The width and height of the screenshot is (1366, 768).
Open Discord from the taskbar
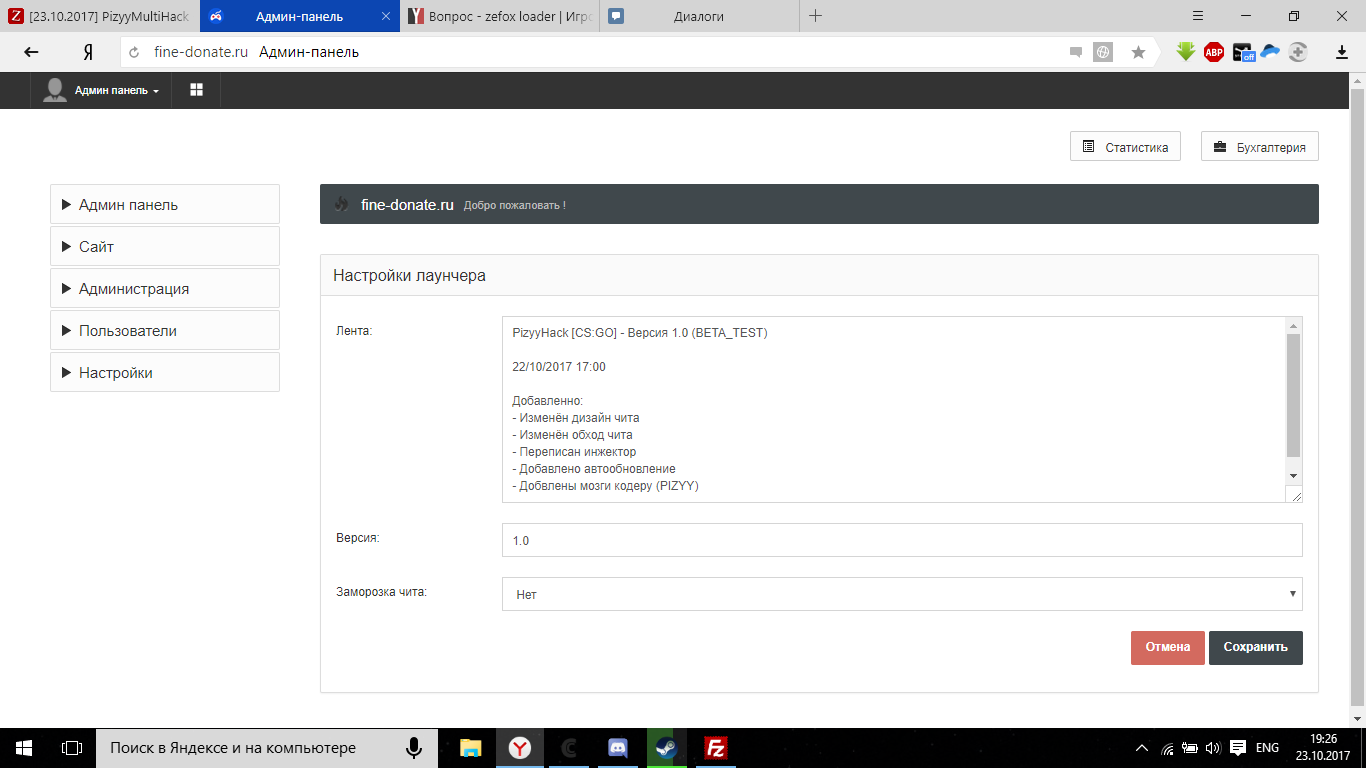click(617, 747)
